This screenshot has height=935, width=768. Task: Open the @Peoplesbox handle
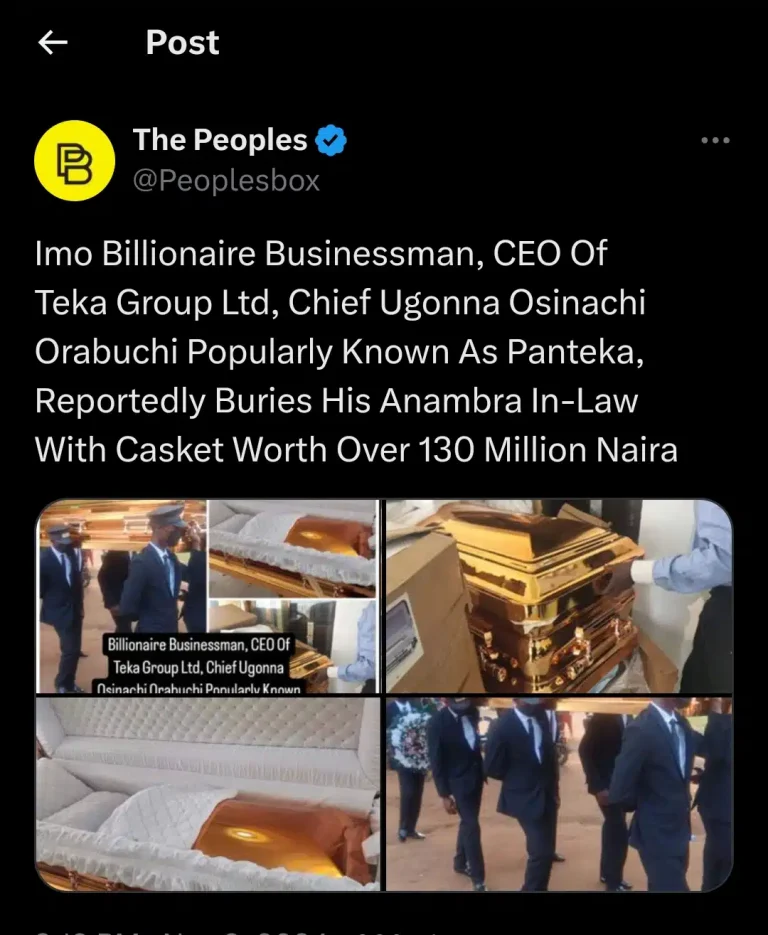[x=226, y=180]
